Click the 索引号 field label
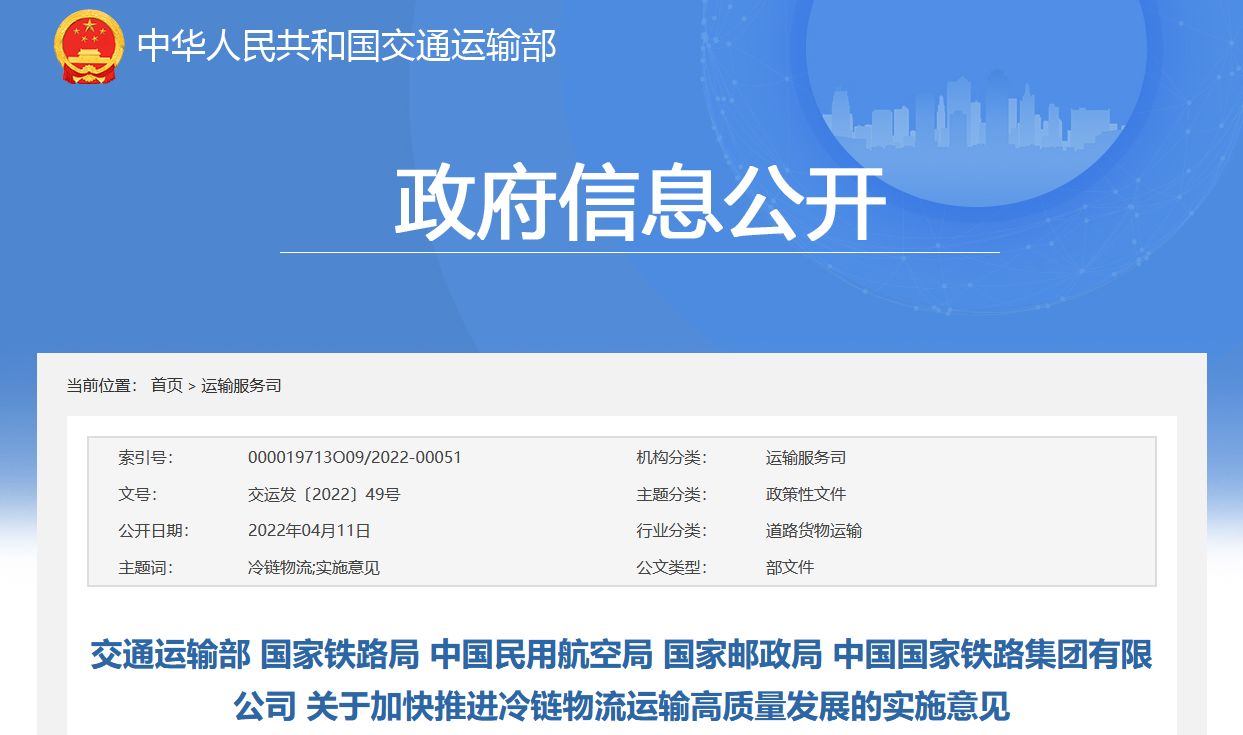 [x=145, y=458]
